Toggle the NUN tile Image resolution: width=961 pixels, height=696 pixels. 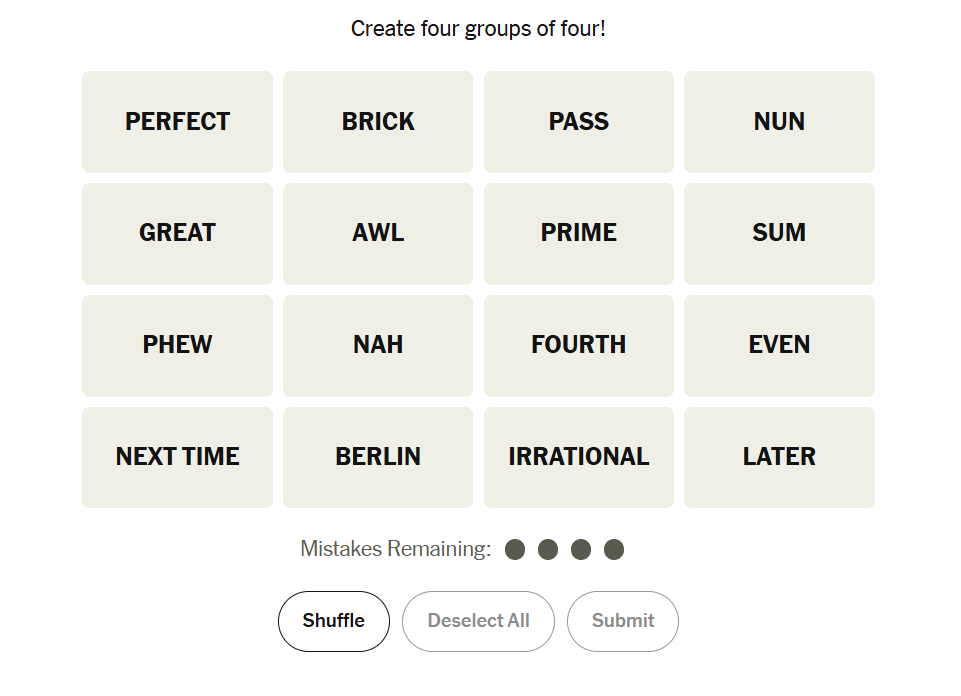[779, 122]
